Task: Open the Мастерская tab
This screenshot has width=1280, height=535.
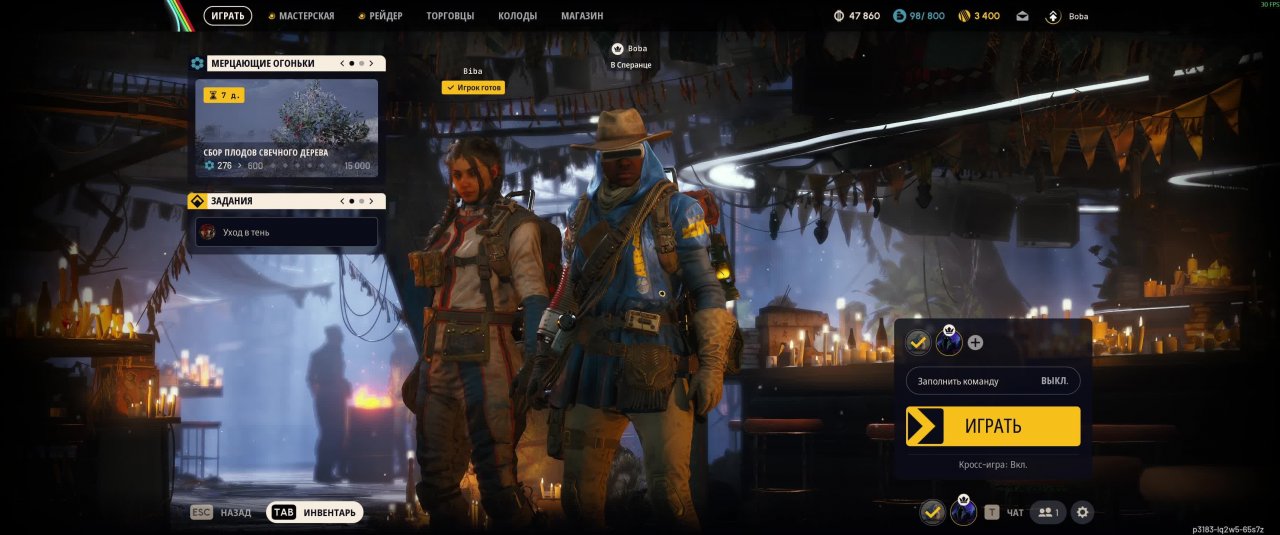Action: pos(307,16)
